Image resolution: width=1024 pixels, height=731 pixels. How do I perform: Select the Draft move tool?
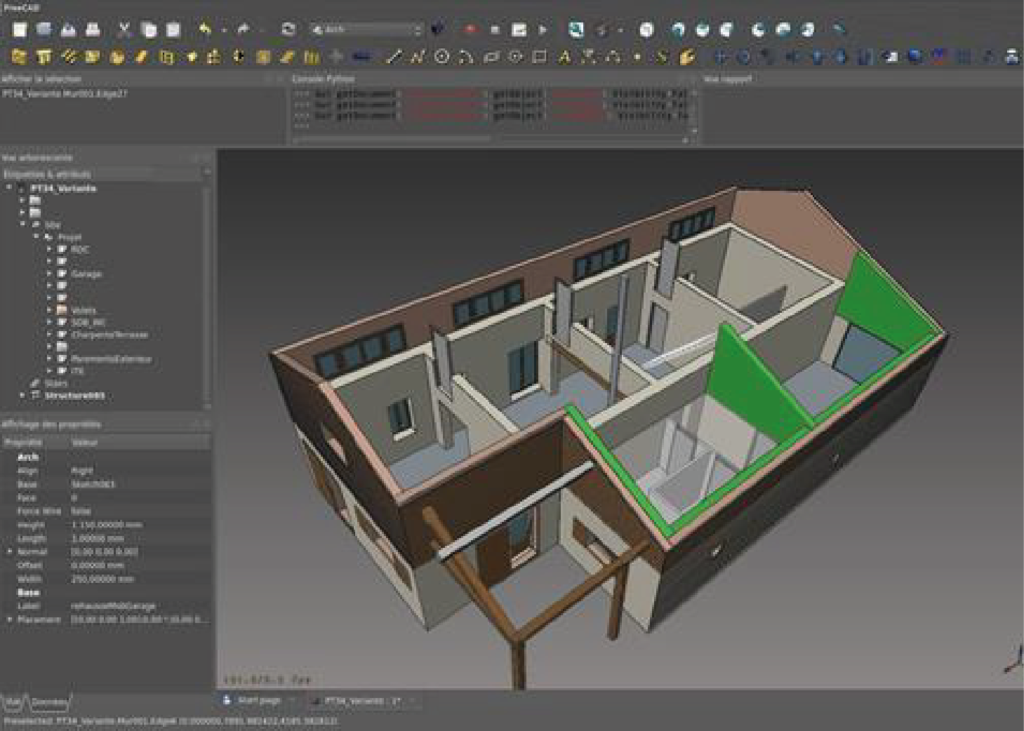pyautogui.click(x=720, y=57)
